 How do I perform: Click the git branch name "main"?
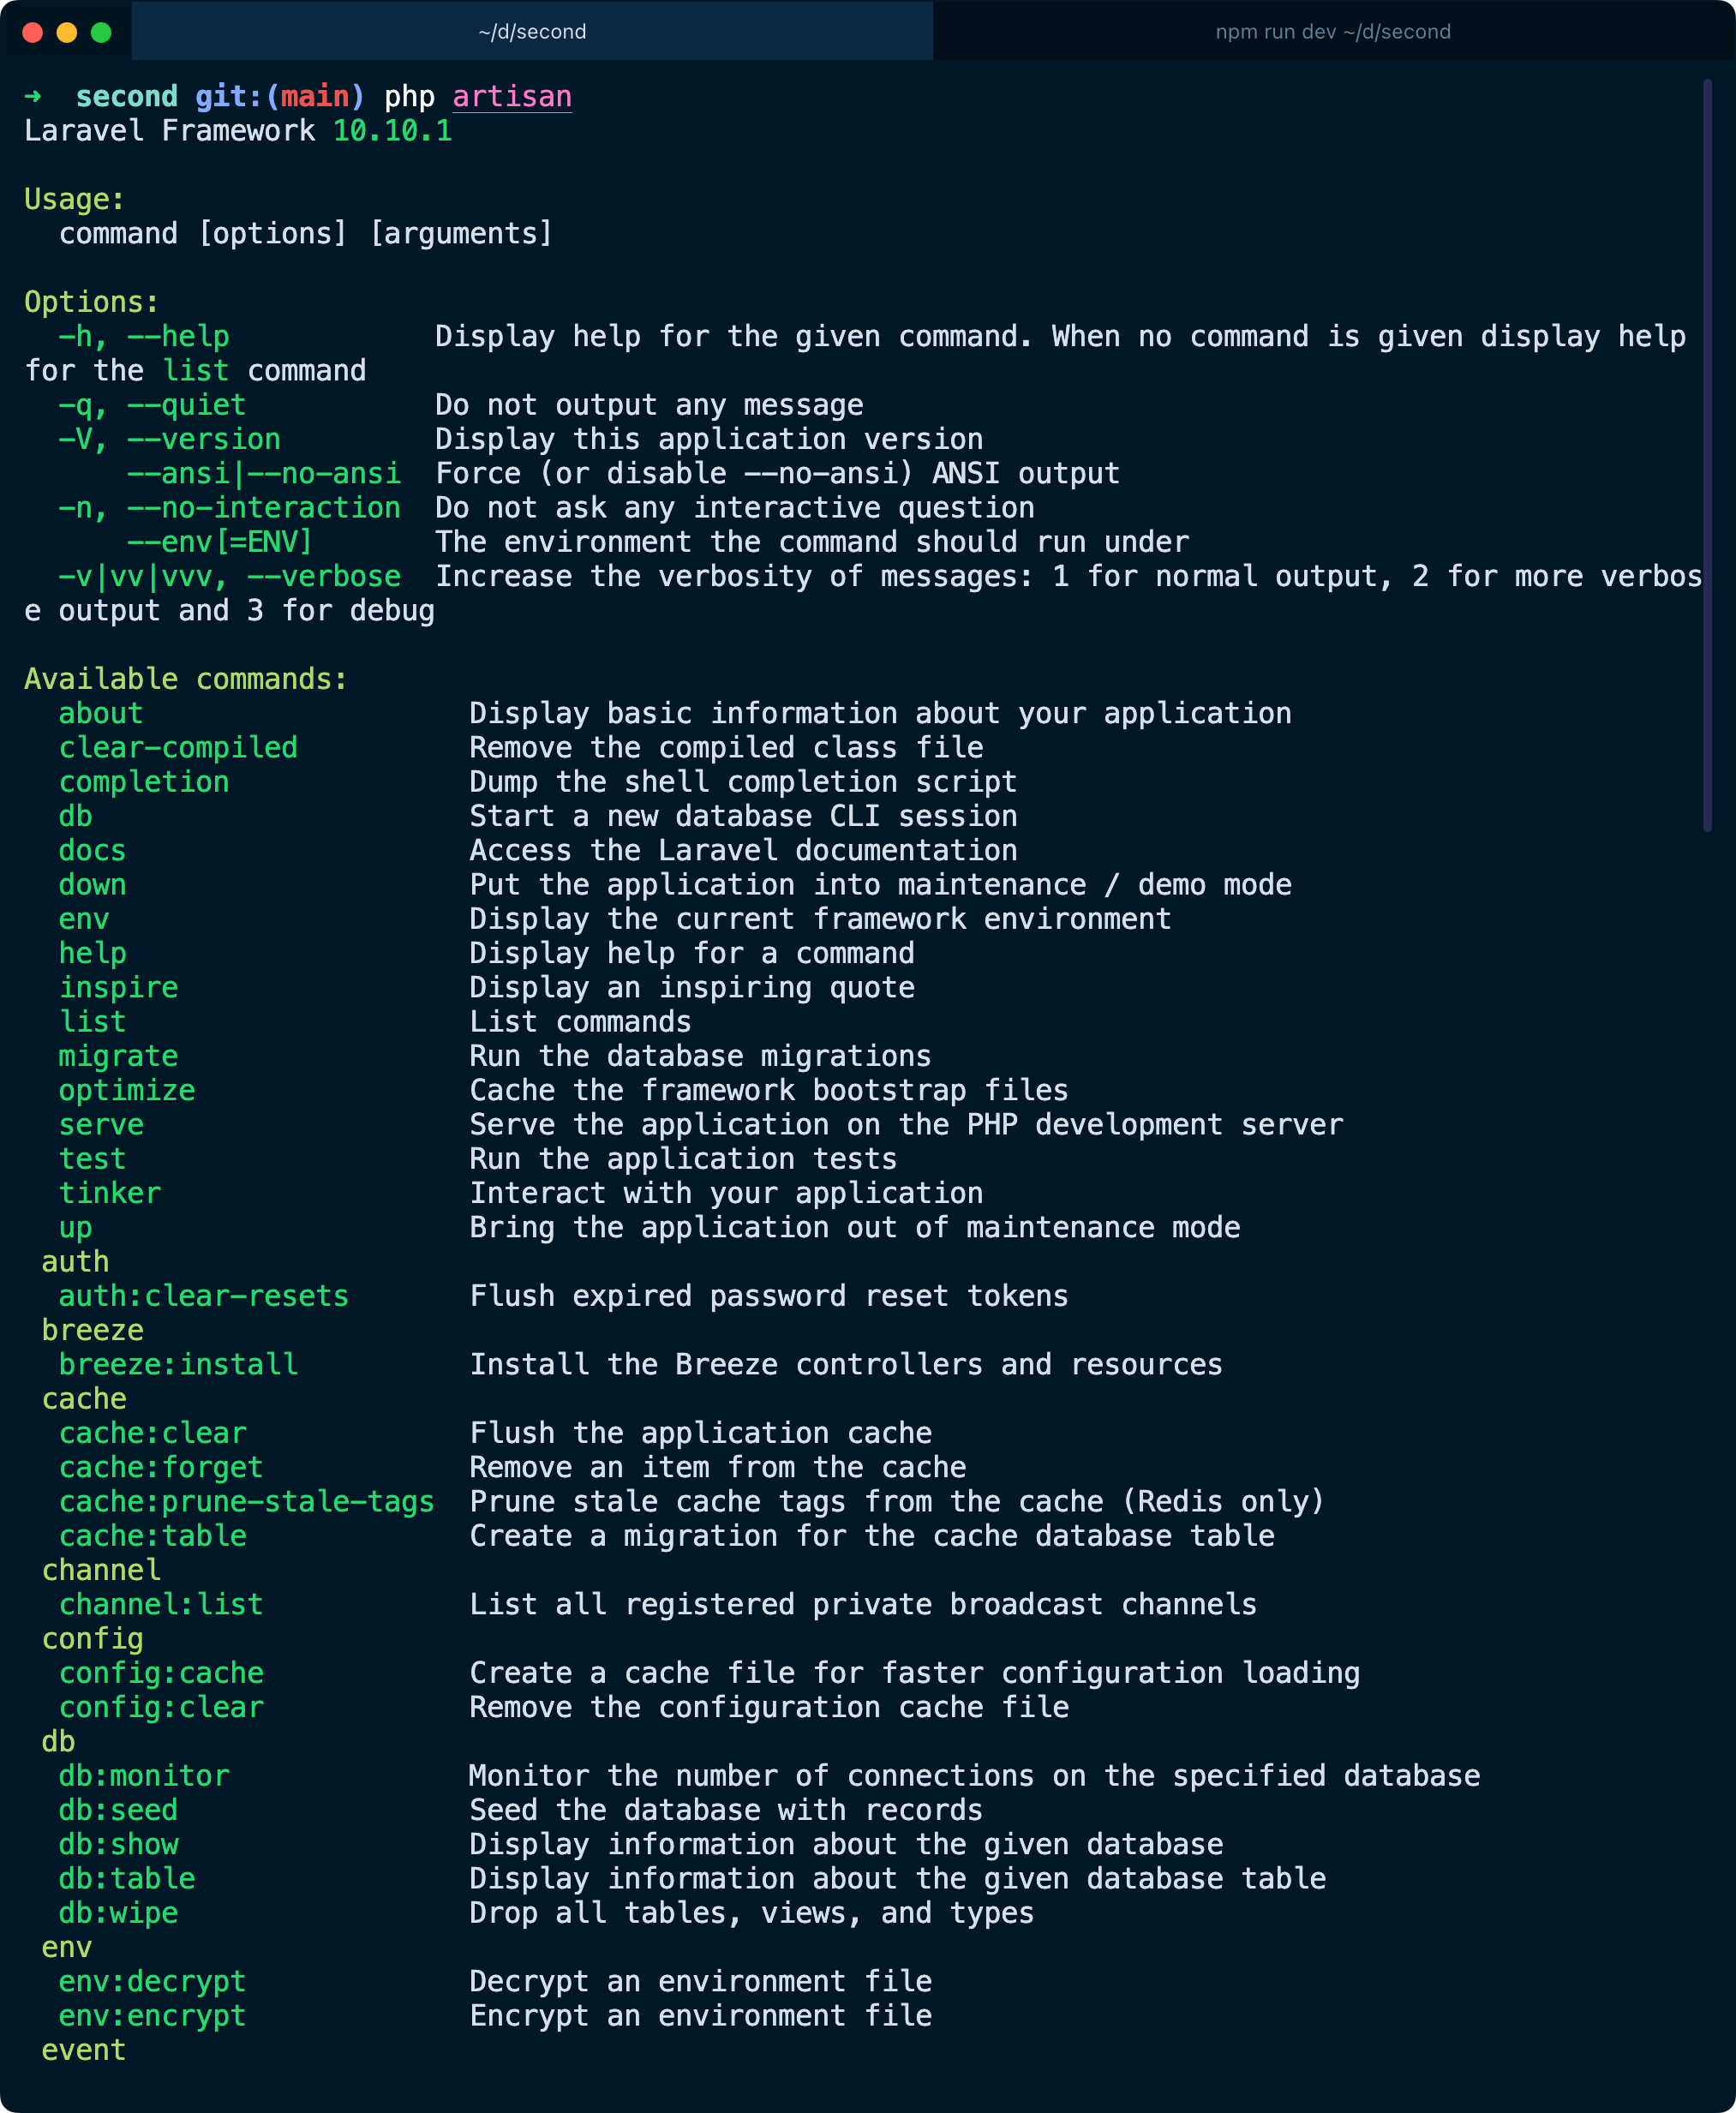click(x=315, y=96)
